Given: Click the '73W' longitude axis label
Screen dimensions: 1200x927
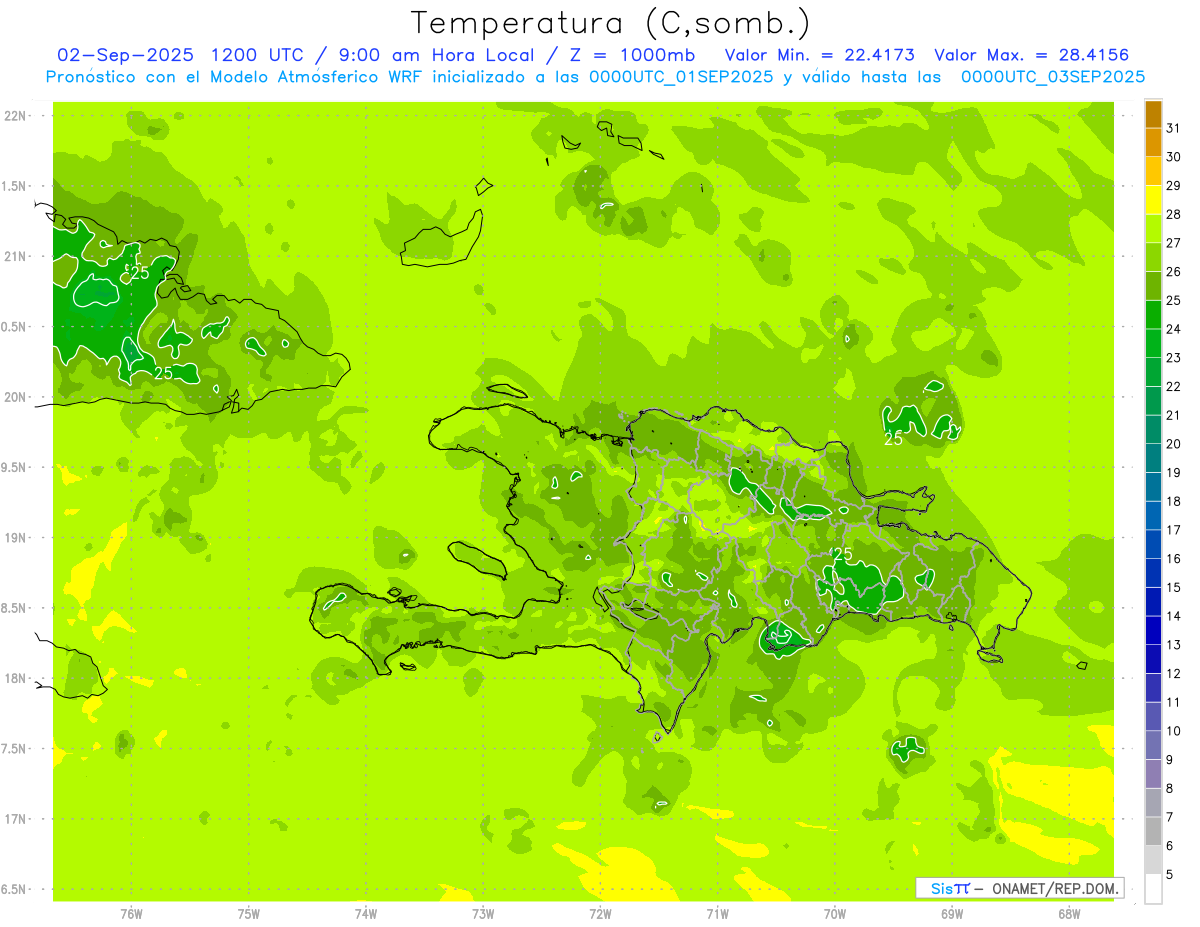Looking at the screenshot, I should click(x=483, y=913).
